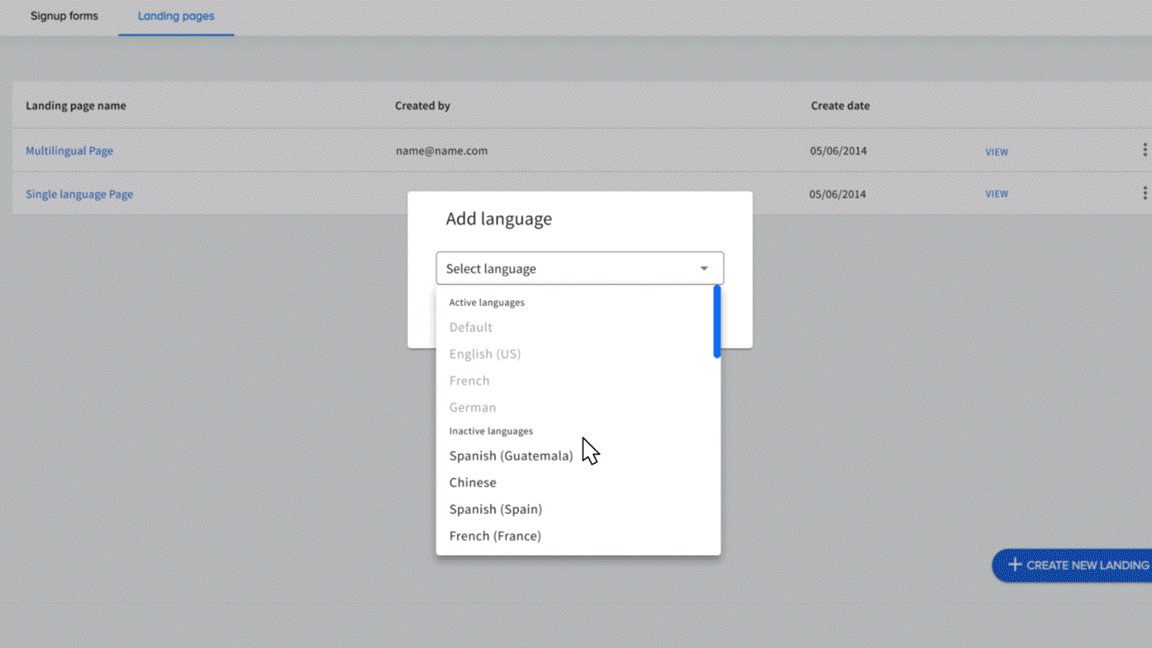Click VIEW in the Single language Page row
The width and height of the screenshot is (1152, 648).
pos(996,194)
